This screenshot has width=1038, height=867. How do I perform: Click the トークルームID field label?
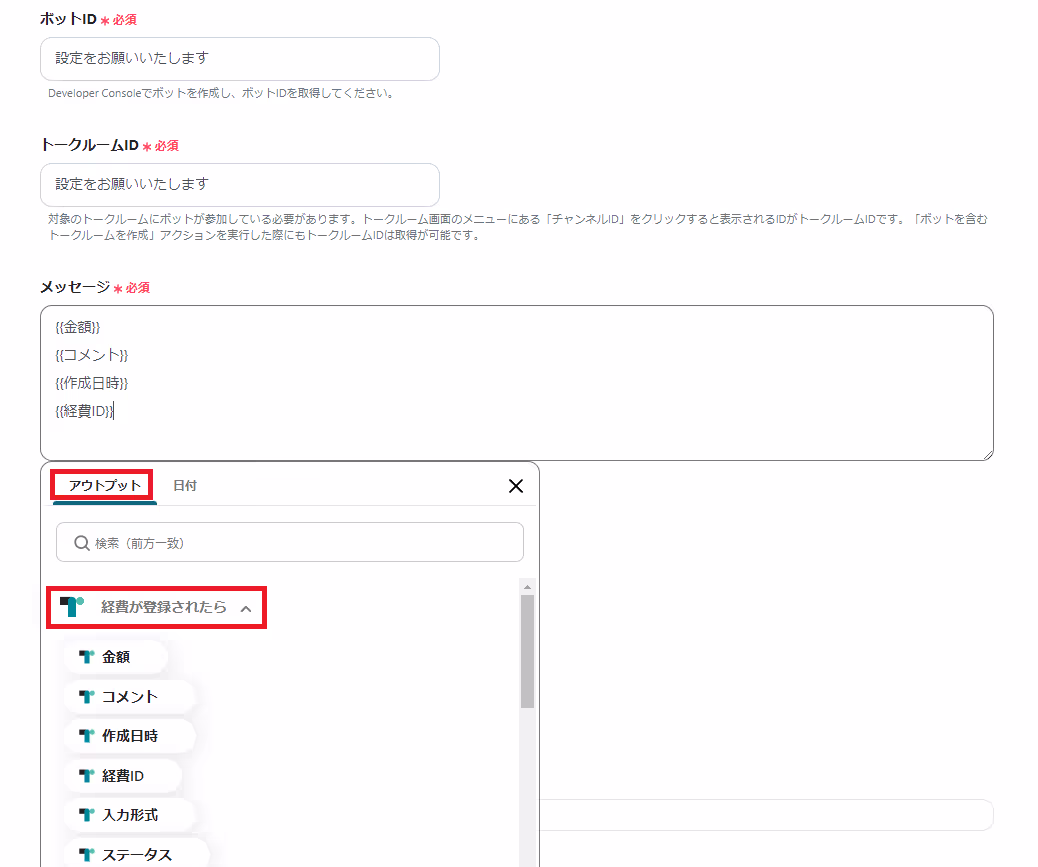[x=89, y=145]
